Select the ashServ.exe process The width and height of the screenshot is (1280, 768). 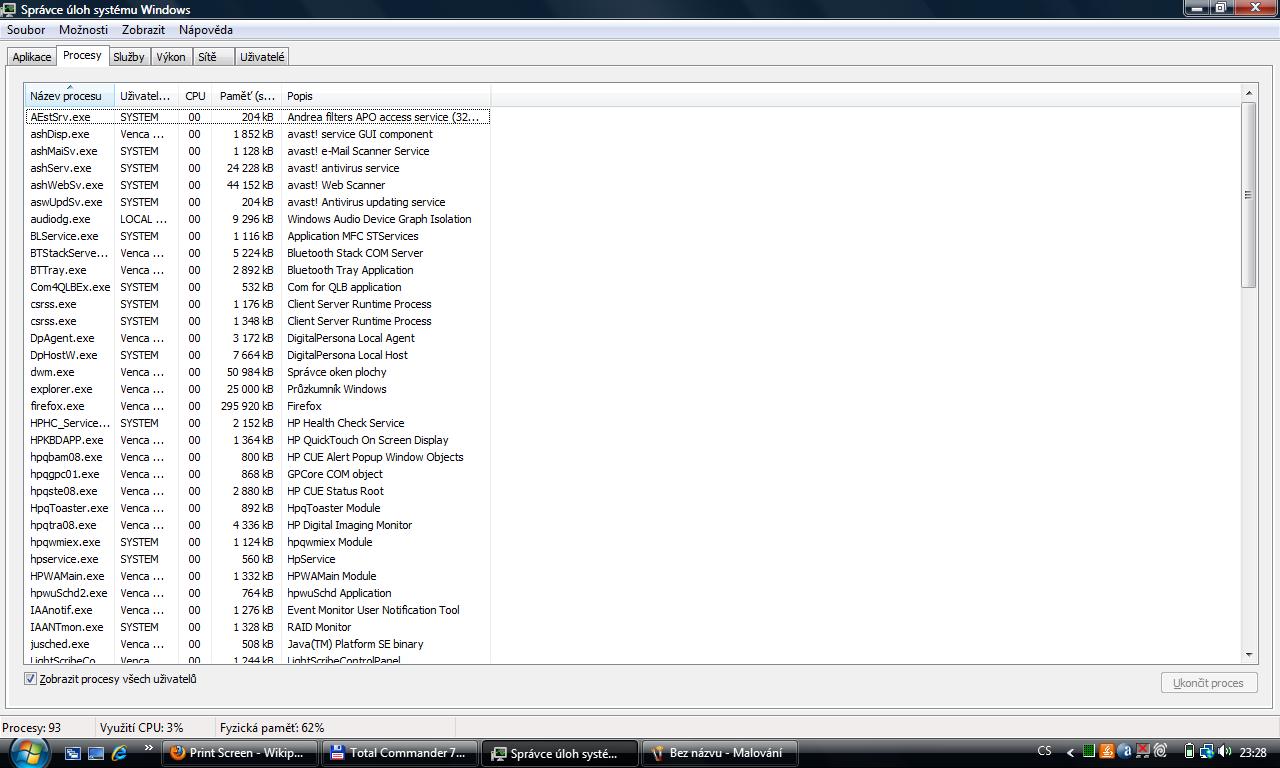[x=257, y=168]
